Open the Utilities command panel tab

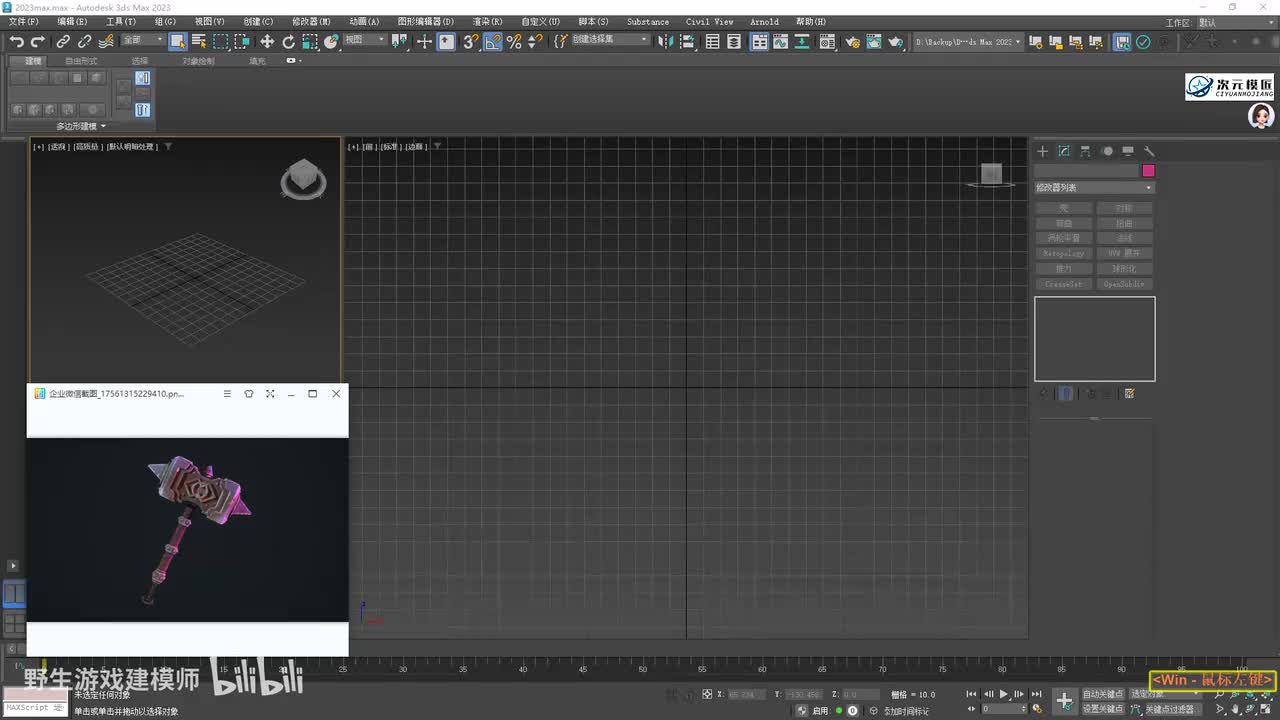tap(1149, 151)
